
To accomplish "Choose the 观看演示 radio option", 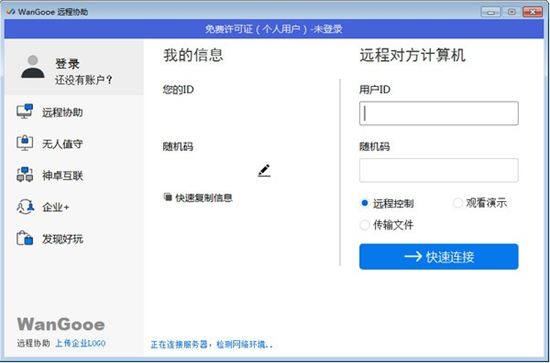I will [x=457, y=203].
